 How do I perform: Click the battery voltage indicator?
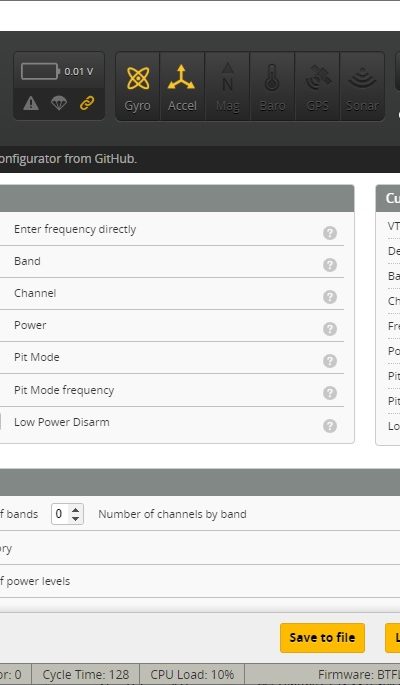point(58,71)
